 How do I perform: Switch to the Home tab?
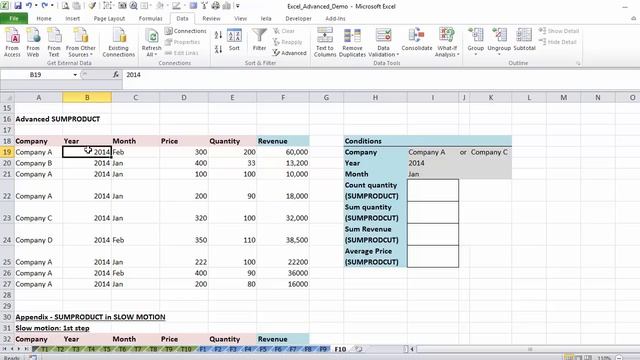[44, 18]
